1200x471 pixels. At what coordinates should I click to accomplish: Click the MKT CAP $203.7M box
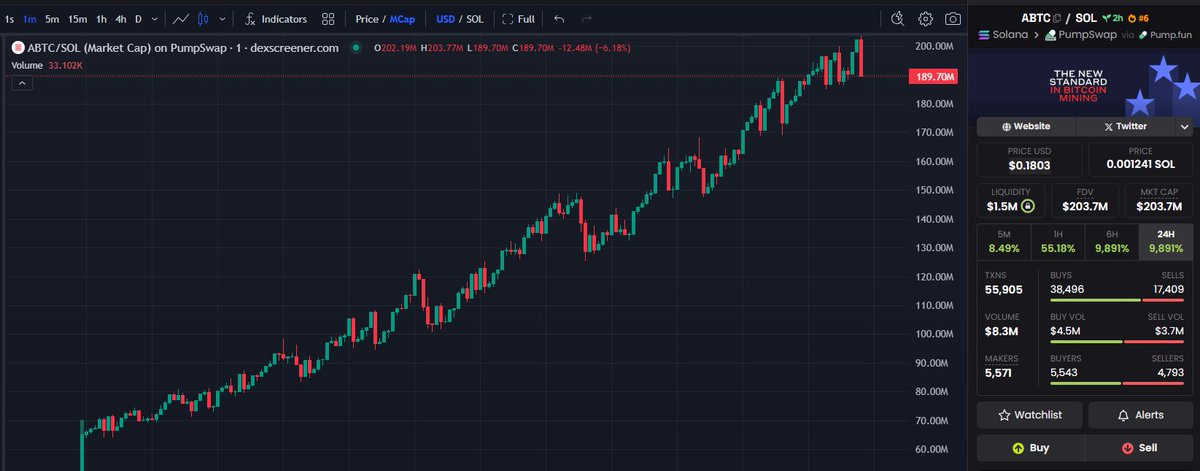tap(1159, 200)
